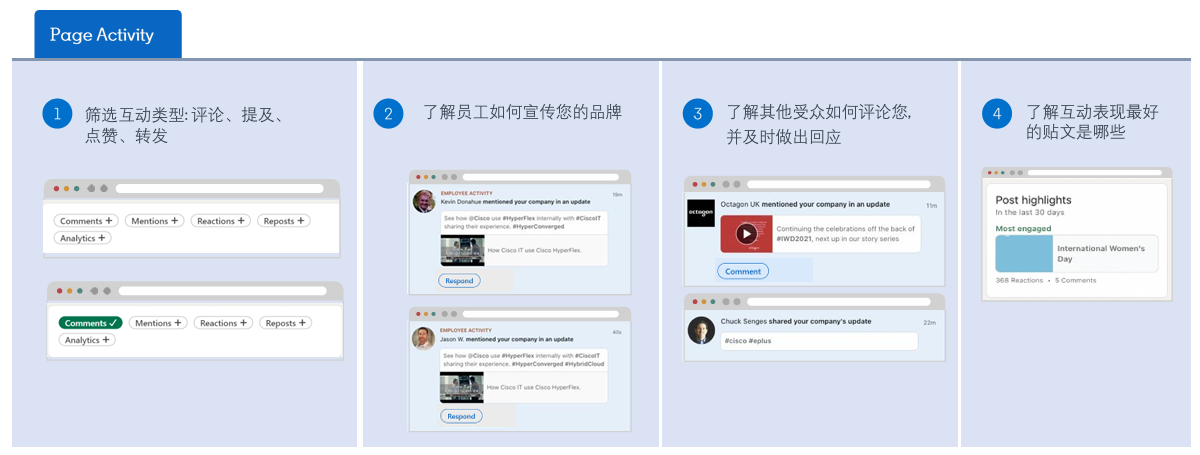Click Kevin Donahue's profile avatar
The image size is (1200, 455).
click(423, 200)
